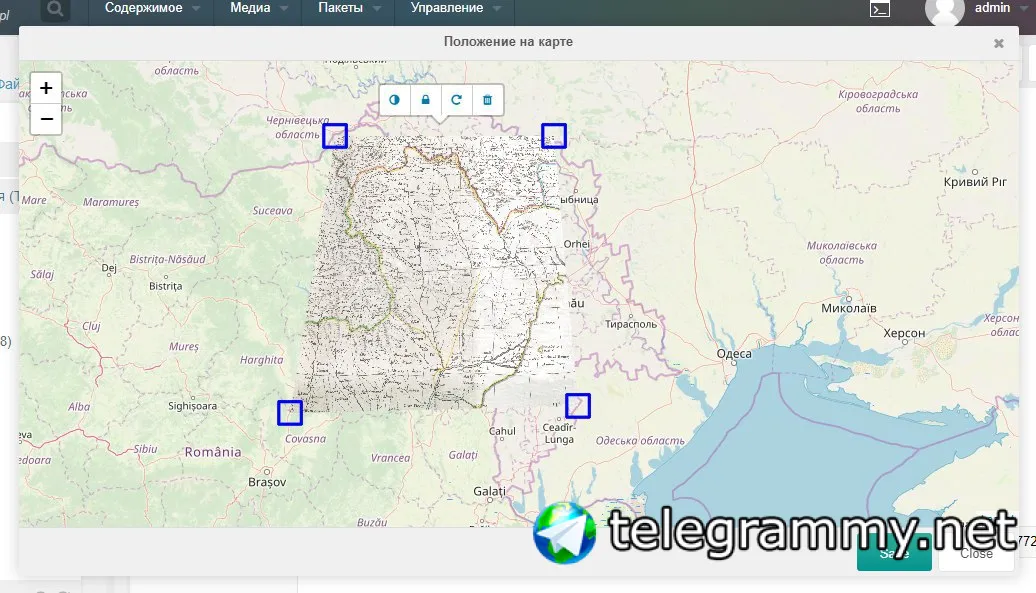Select top-left overlay corner handle
Screen dimensions: 1036x593
tap(335, 136)
